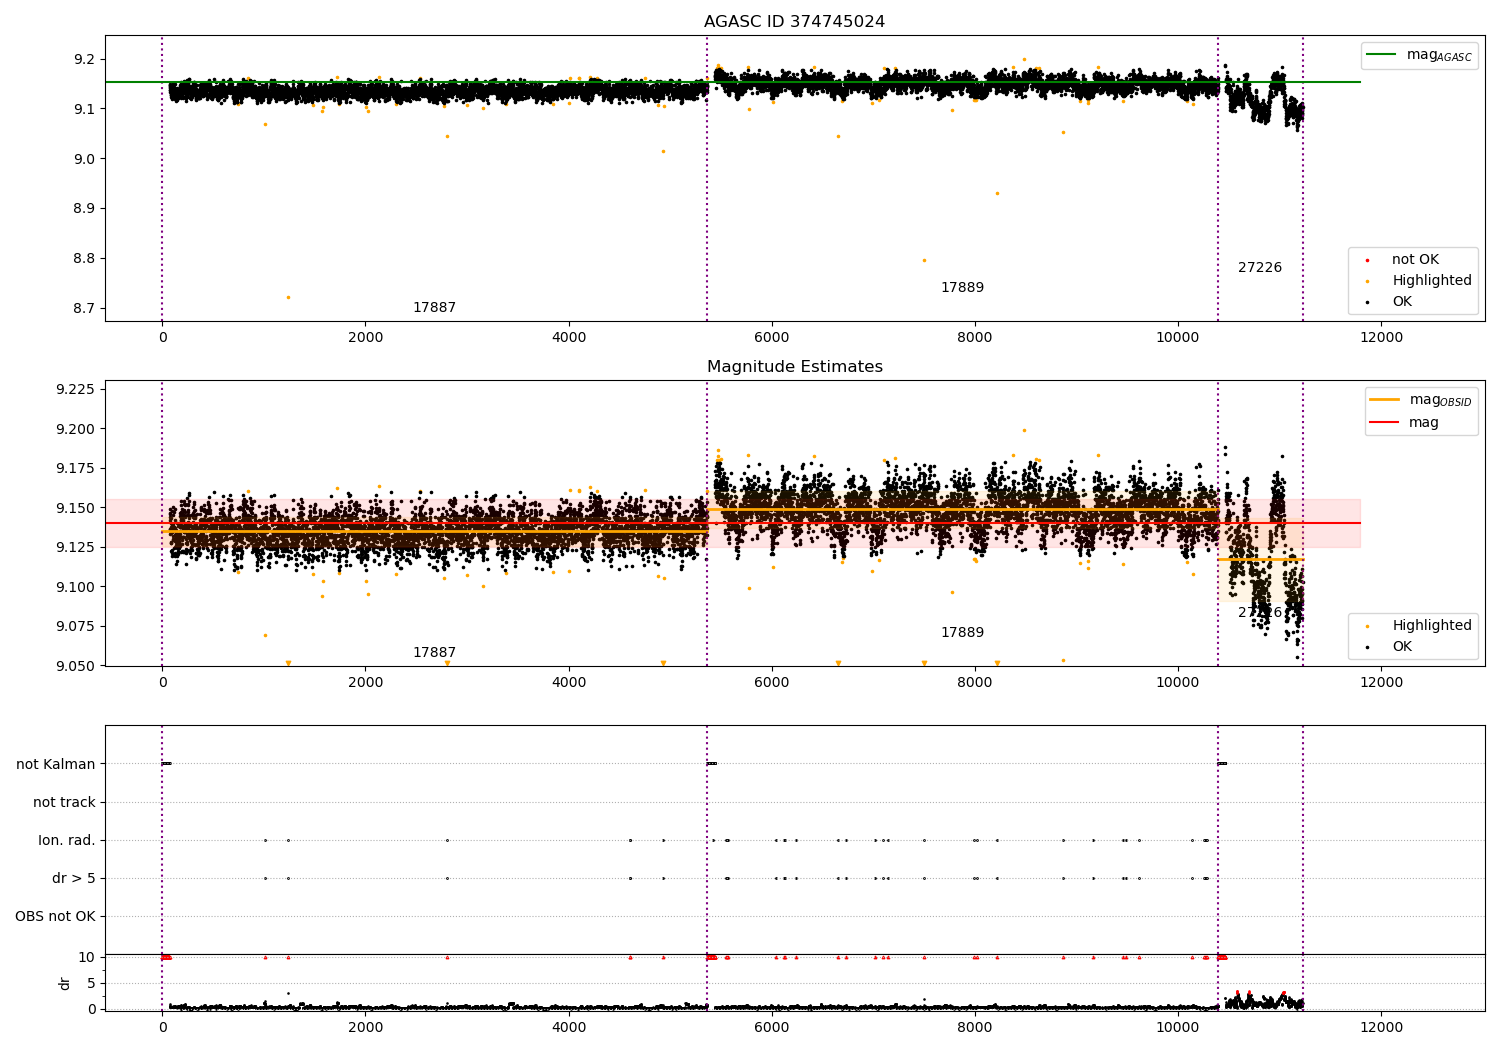The image size is (1500, 1050).
Task: Click tick label 10 on the dr axis
Action: pos(87,958)
